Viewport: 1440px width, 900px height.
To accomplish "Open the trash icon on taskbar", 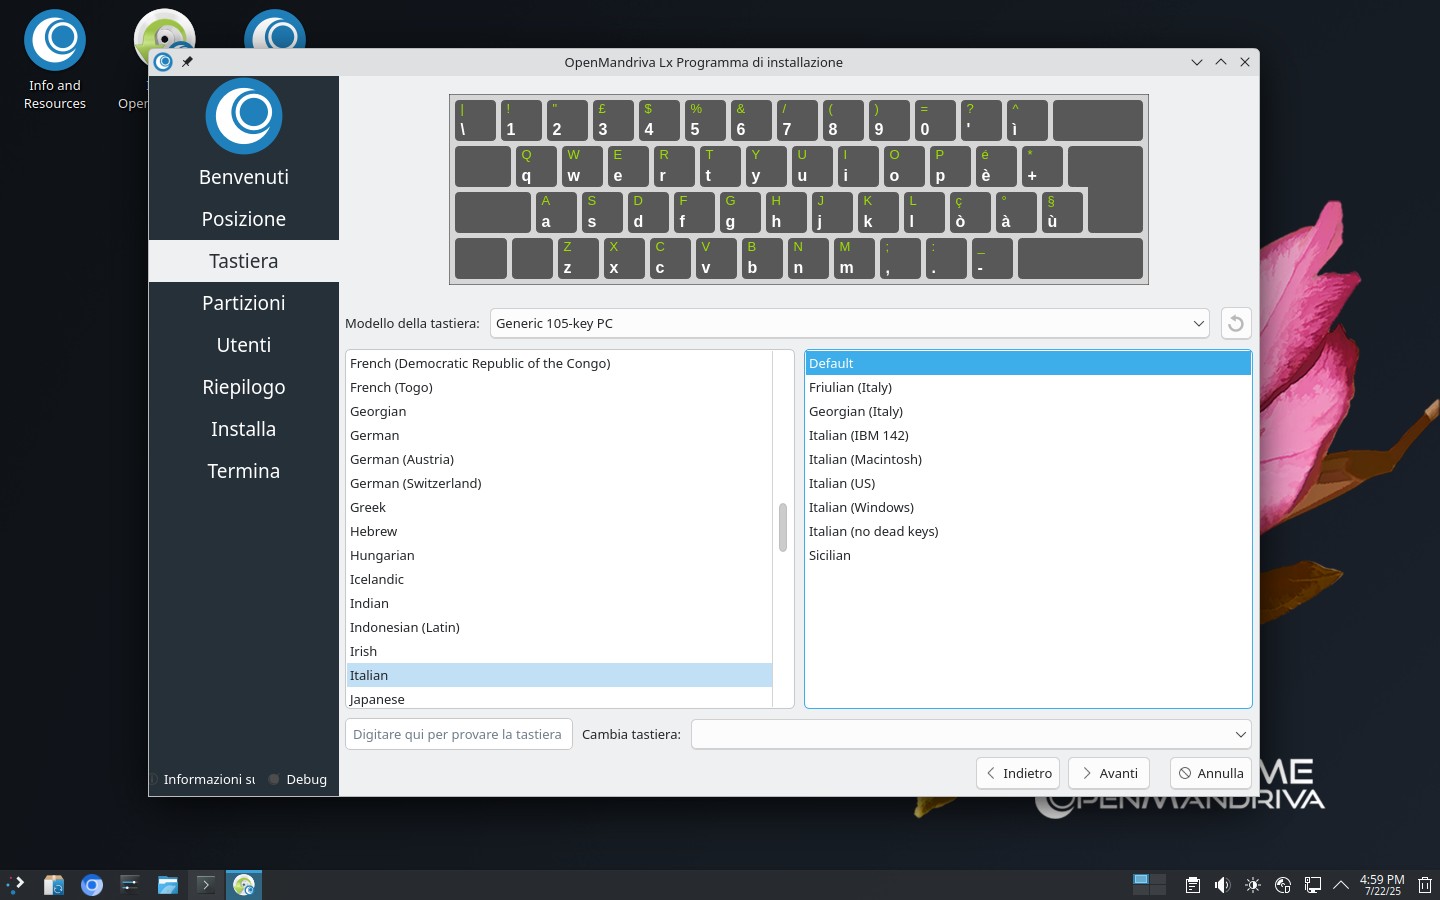I will click(1425, 885).
